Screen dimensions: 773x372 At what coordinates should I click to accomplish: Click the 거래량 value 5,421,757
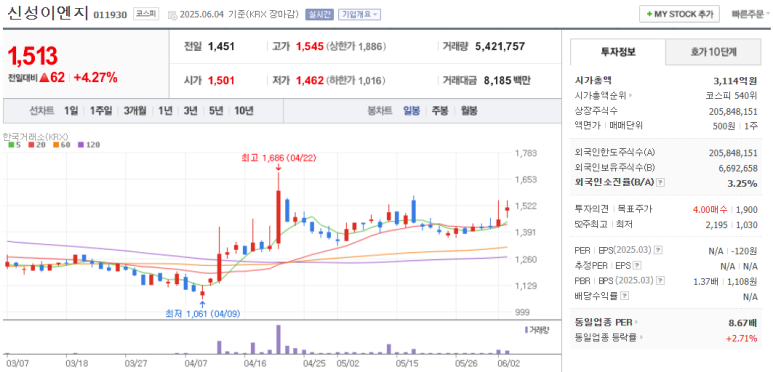click(x=500, y=47)
